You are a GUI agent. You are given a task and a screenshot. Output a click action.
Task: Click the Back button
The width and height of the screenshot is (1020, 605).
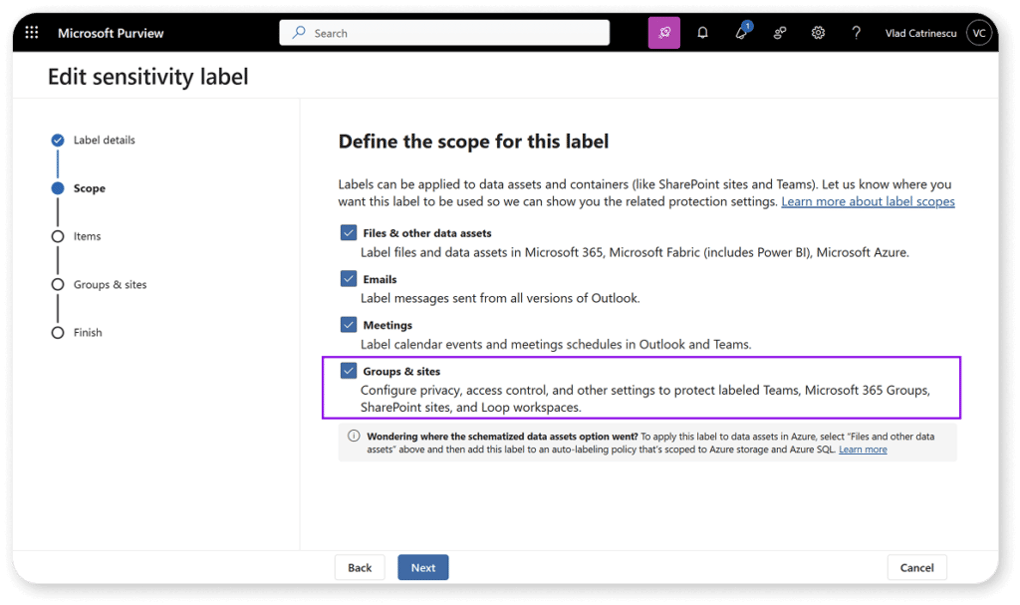pyautogui.click(x=360, y=567)
